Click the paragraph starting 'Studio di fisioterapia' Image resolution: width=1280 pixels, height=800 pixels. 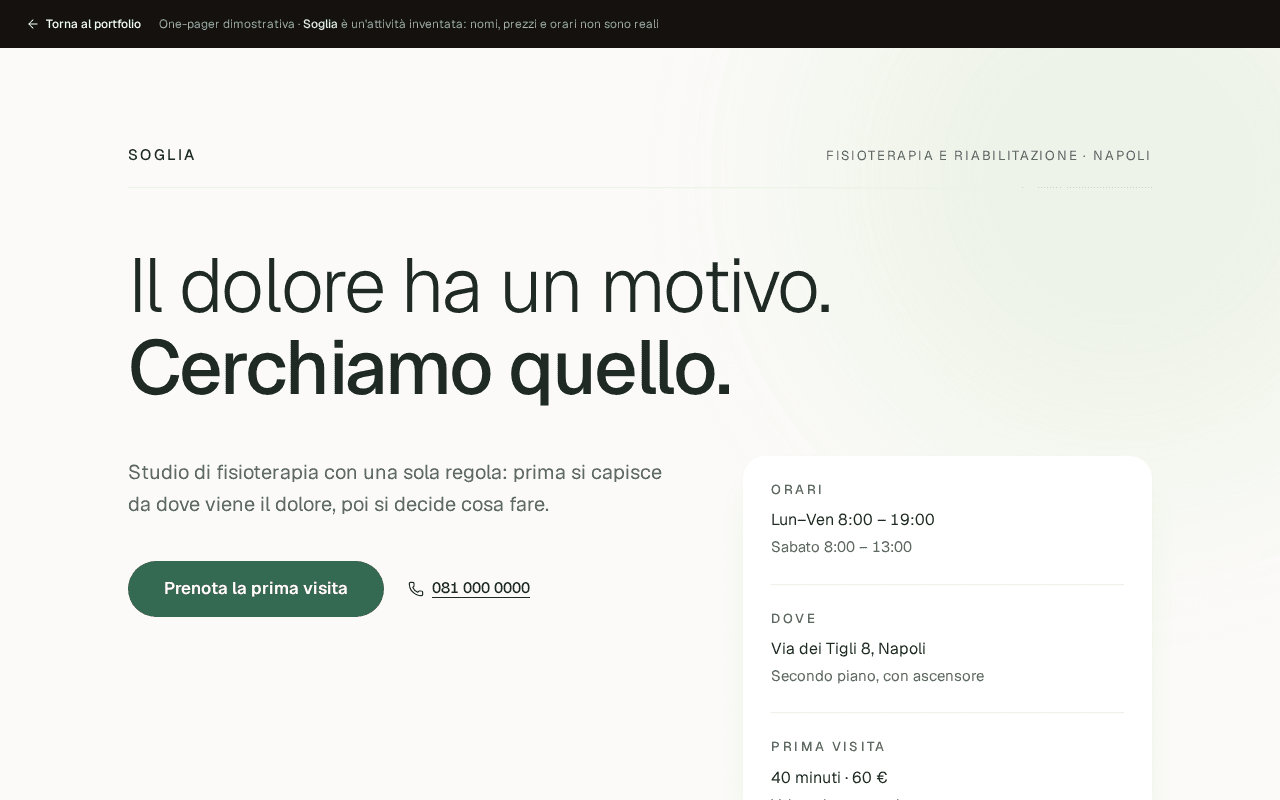coord(395,488)
